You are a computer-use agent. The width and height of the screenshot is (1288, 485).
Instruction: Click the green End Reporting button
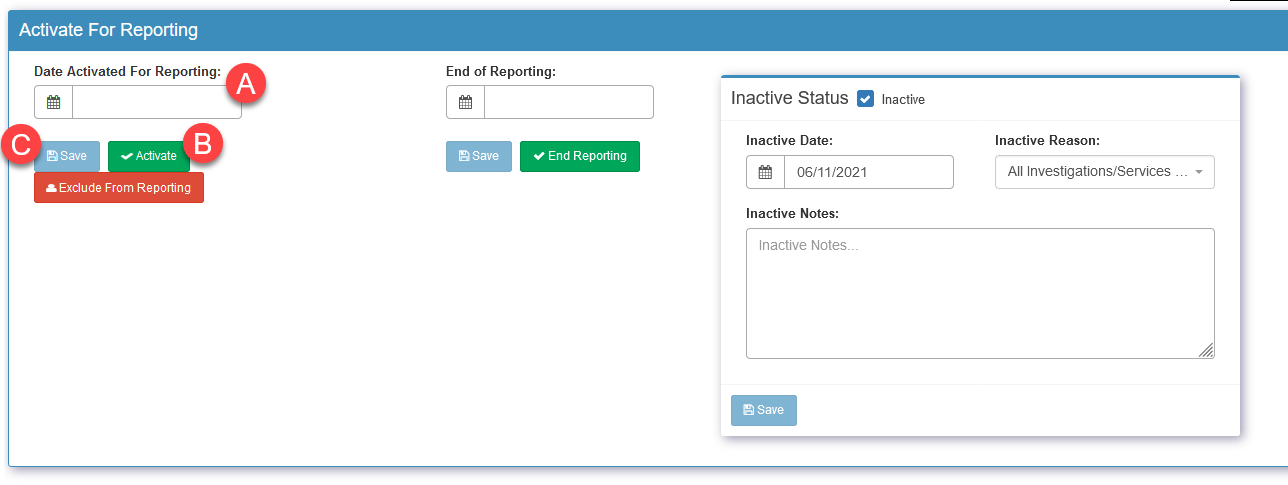[580, 156]
